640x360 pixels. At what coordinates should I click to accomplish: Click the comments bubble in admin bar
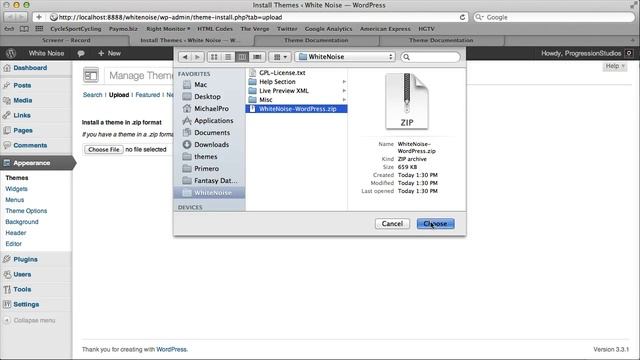81,53
